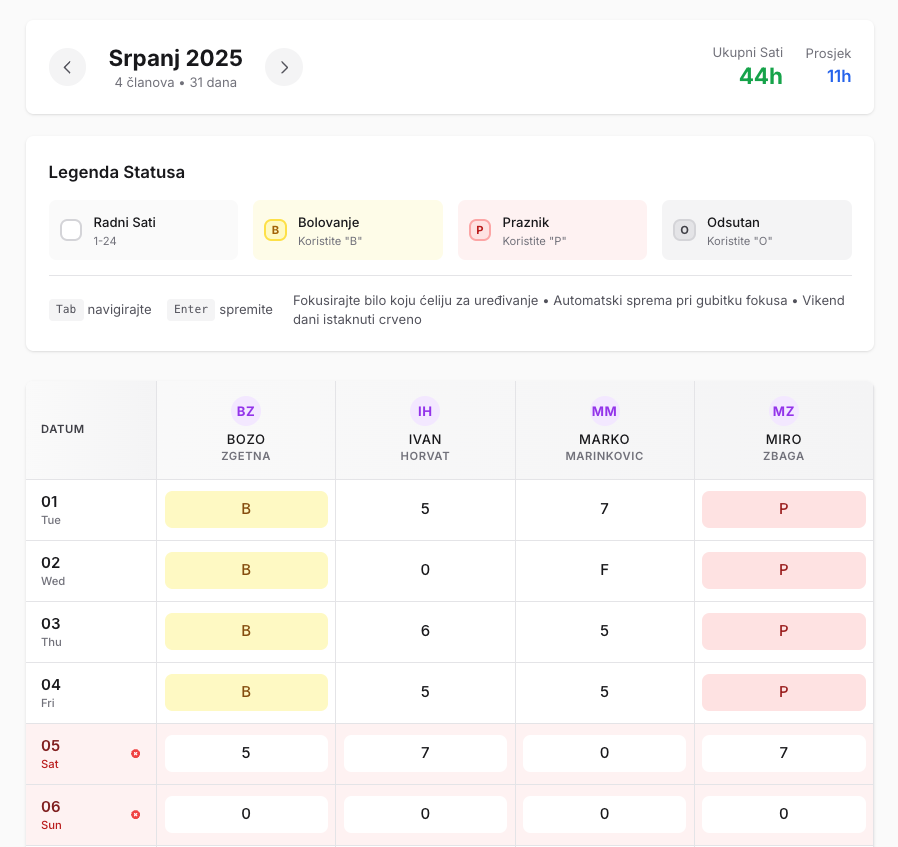Click the MZ avatar above Miro Zbaga

tap(783, 411)
